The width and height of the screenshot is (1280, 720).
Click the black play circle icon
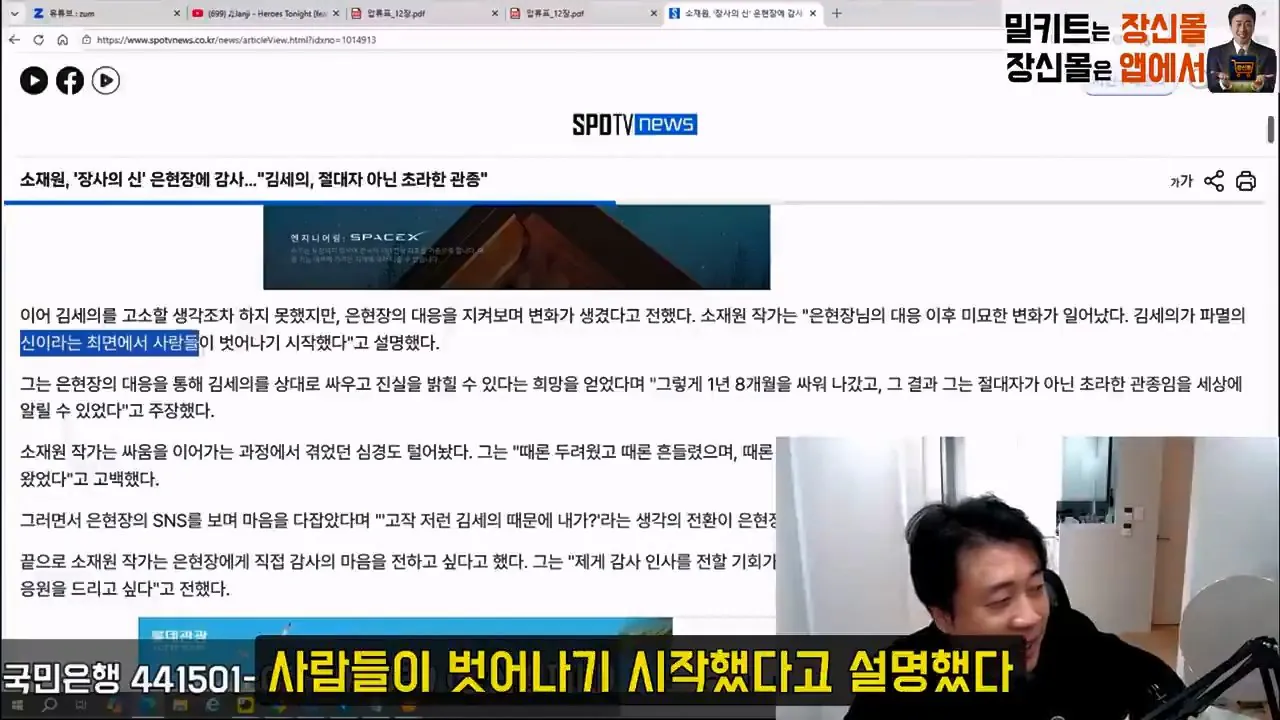[x=34, y=81]
